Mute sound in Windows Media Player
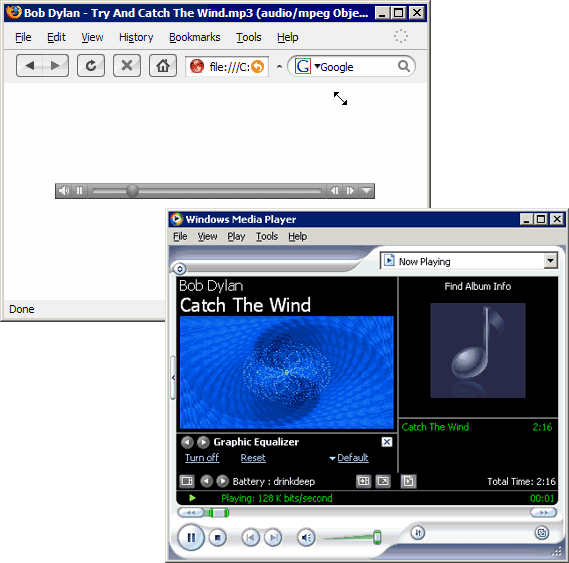This screenshot has height=563, width=569. (x=306, y=538)
